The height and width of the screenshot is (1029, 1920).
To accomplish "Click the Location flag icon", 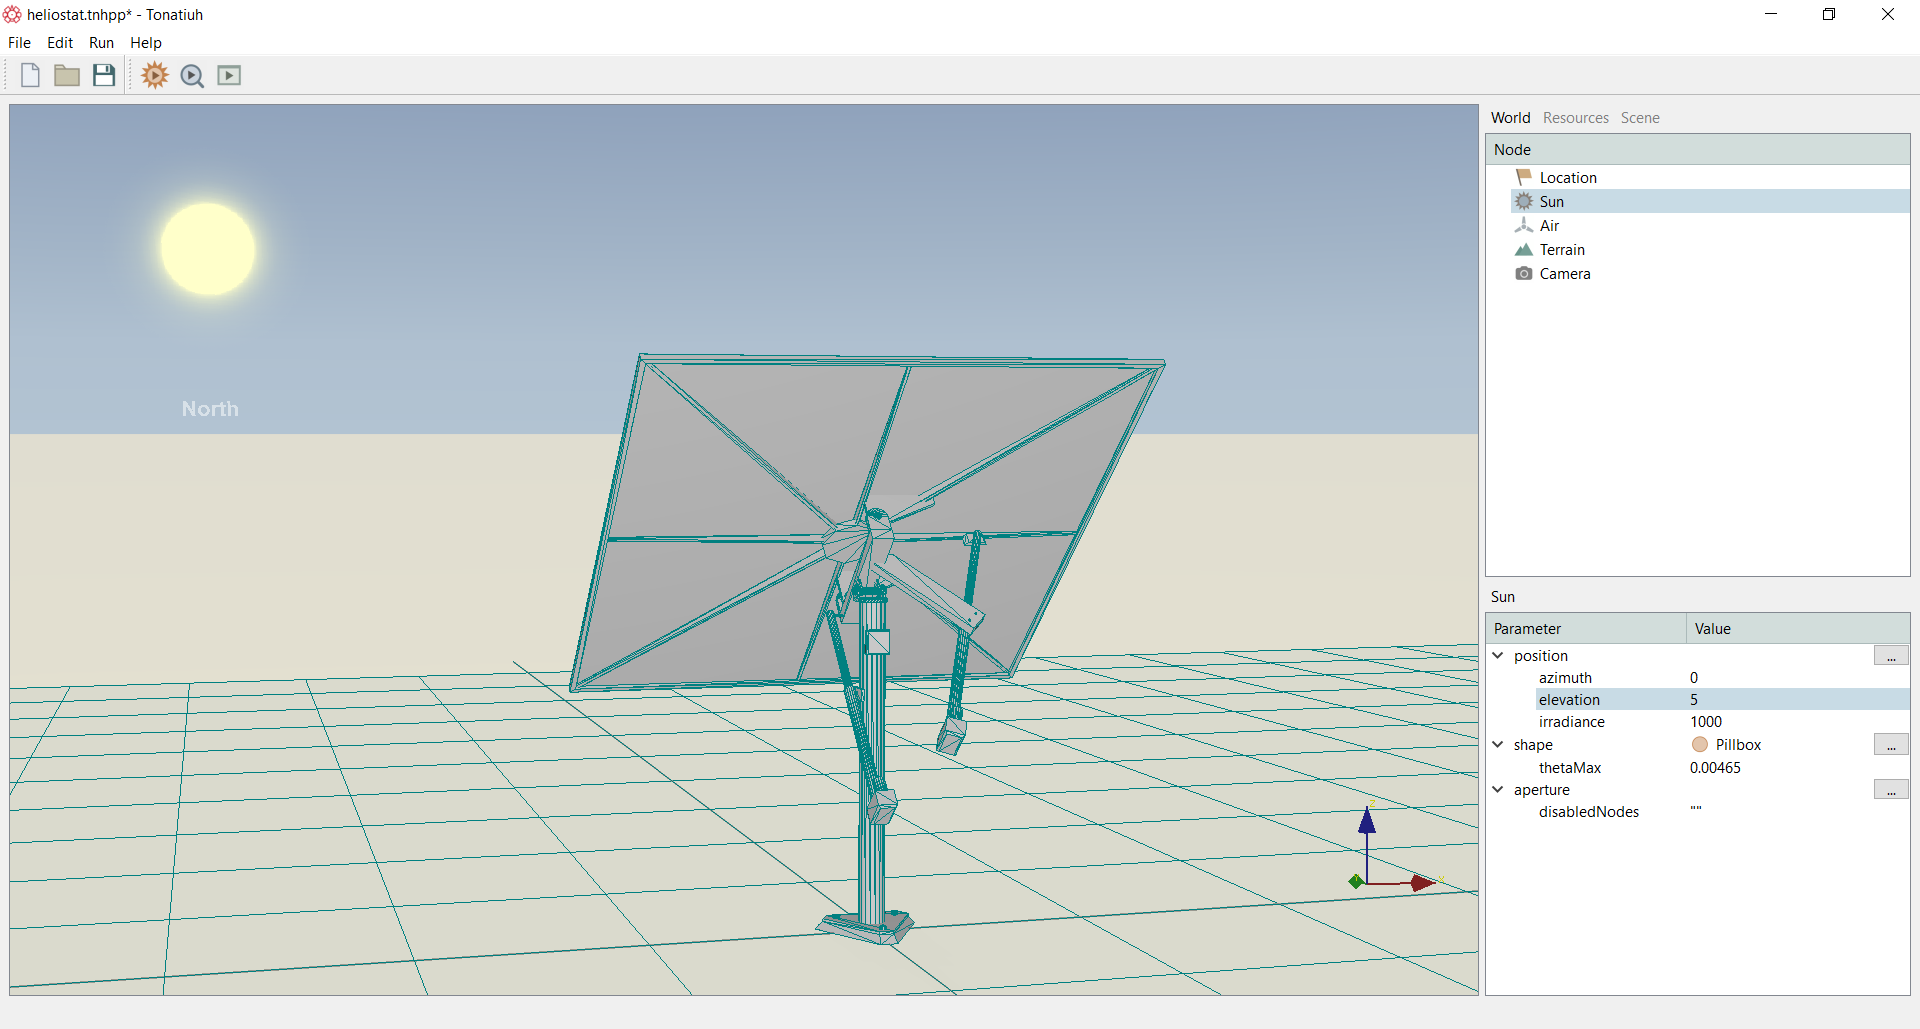I will click(x=1524, y=177).
